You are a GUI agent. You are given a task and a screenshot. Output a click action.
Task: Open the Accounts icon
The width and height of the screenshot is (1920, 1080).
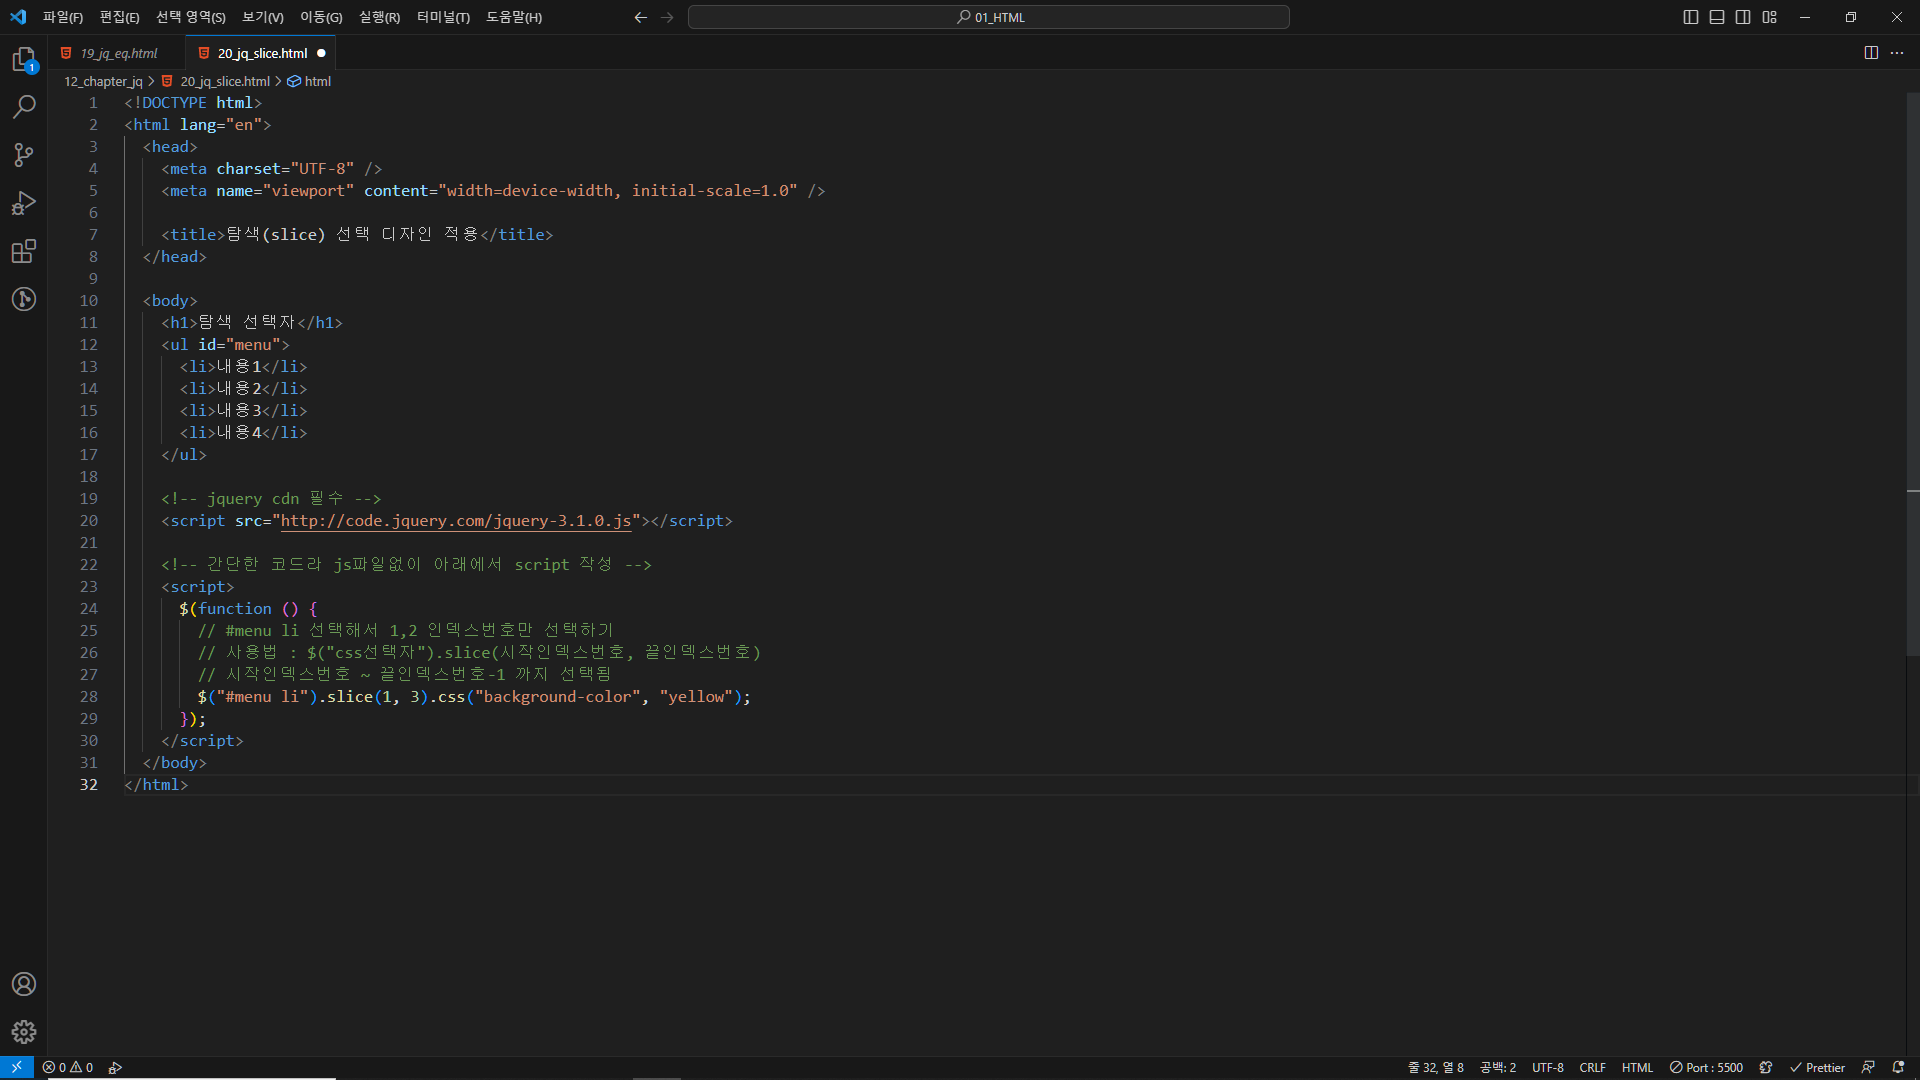[x=24, y=984]
